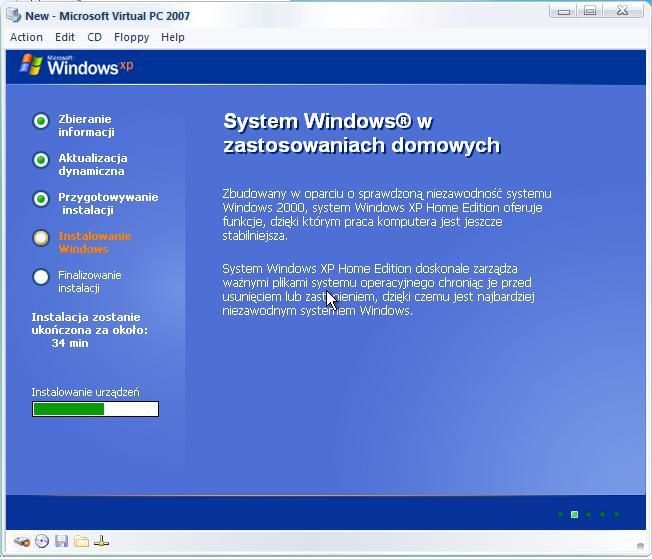Click the shared folders status icon
The image size is (652, 559).
82,541
